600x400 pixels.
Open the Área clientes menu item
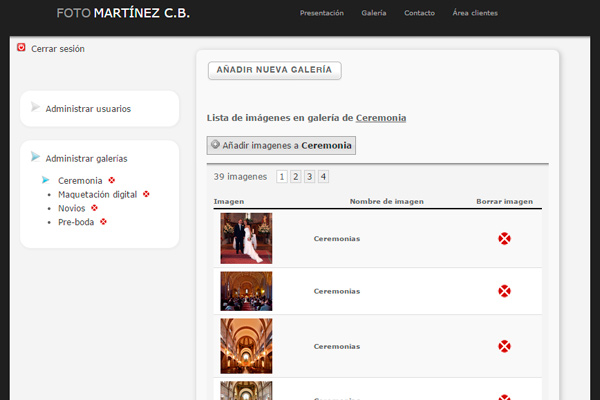pyautogui.click(x=475, y=13)
